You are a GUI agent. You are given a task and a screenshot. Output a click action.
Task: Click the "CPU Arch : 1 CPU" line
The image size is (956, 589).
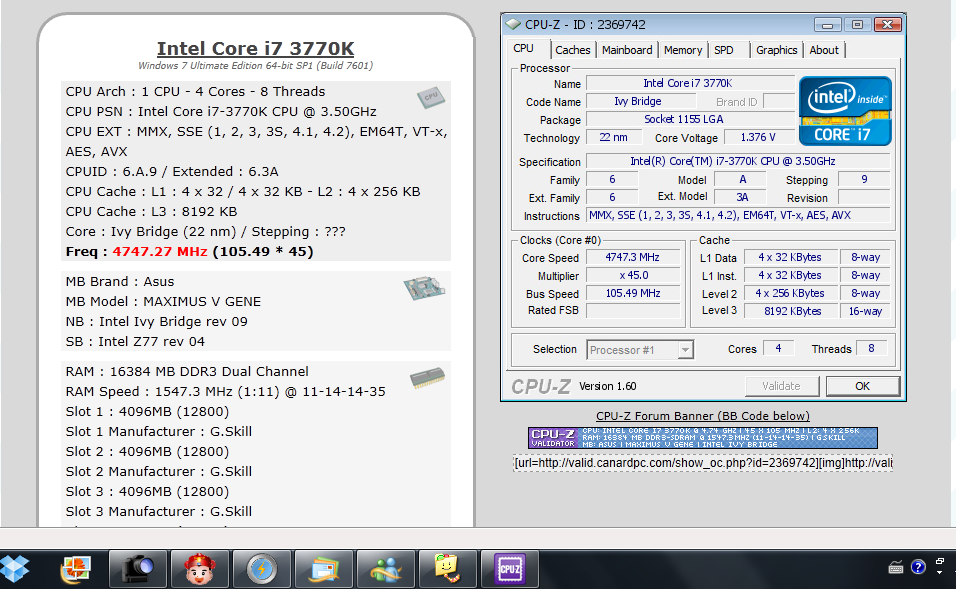(195, 91)
